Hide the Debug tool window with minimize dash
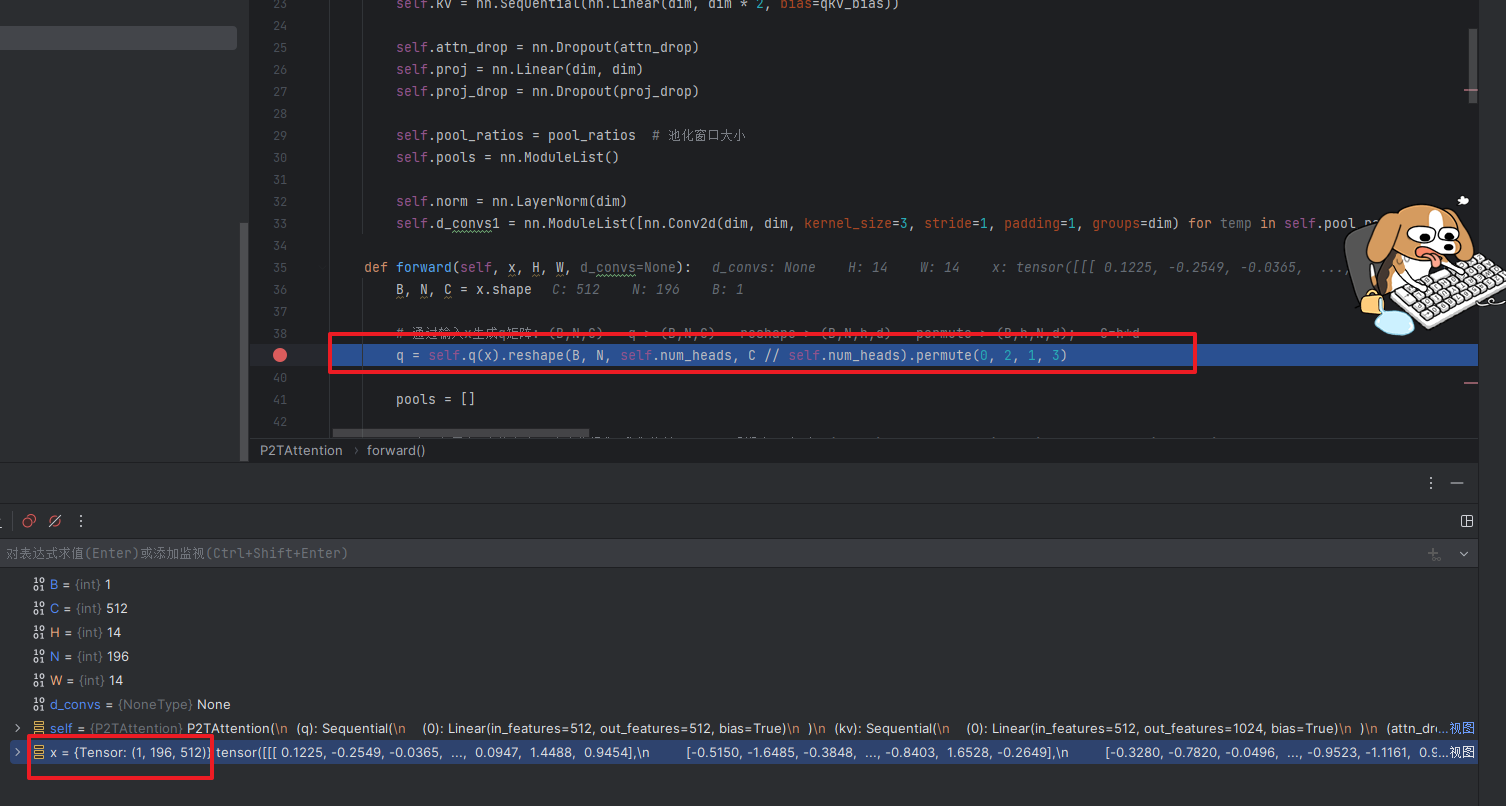Screen dimensions: 1506x806 [1458, 483]
